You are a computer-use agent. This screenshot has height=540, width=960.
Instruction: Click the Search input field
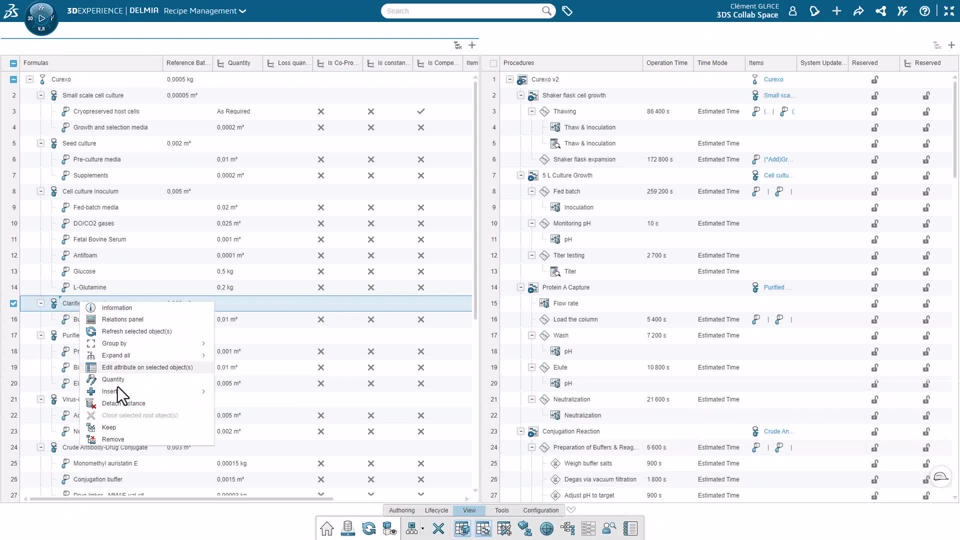tap(462, 11)
